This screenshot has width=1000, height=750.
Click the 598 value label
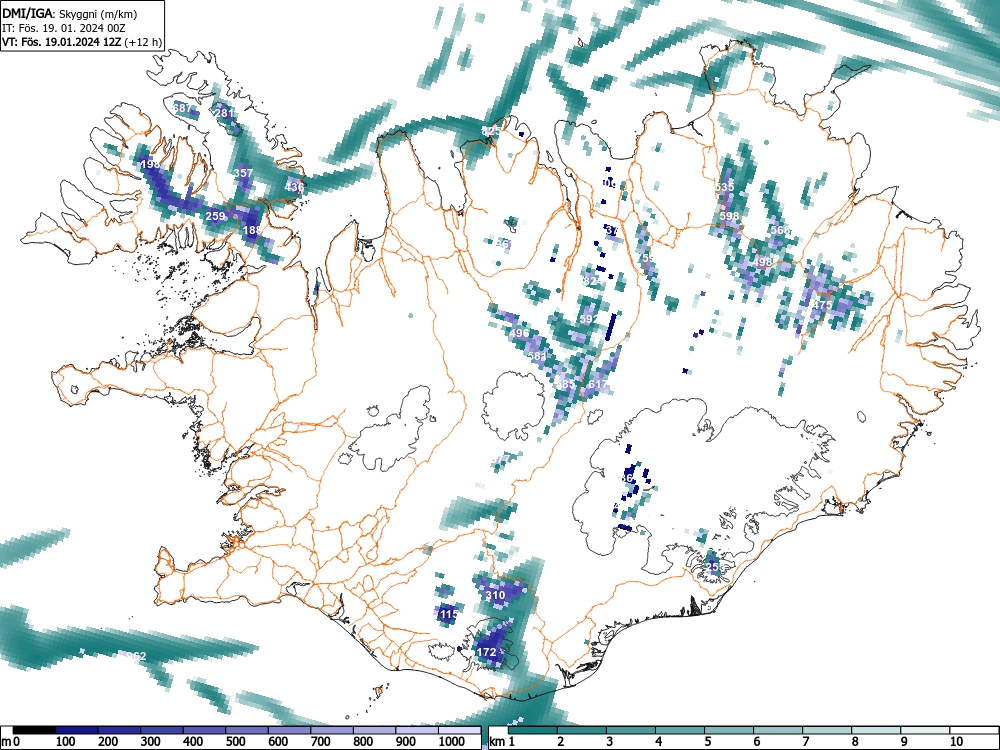[x=729, y=216]
